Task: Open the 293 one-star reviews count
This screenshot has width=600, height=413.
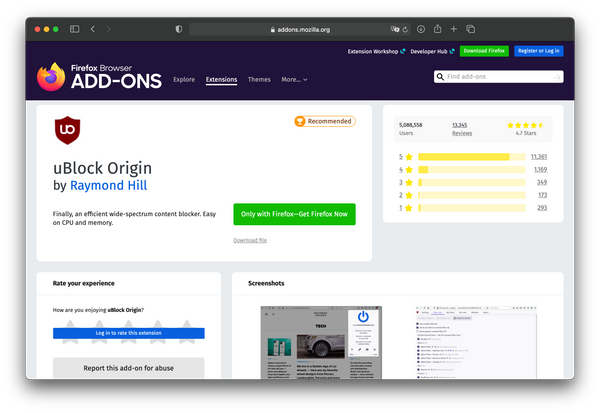Action: pos(542,208)
